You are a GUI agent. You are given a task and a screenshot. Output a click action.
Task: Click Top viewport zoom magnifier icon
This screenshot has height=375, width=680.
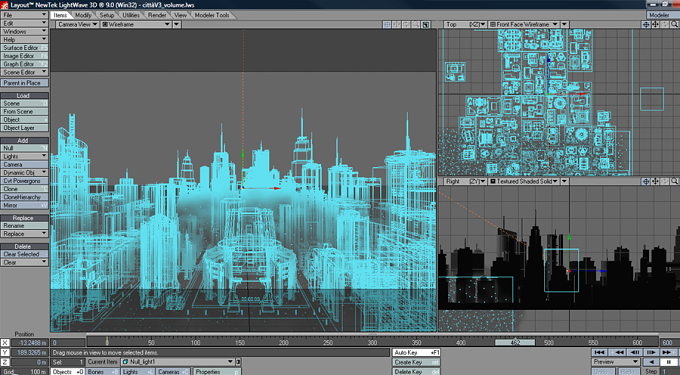click(x=675, y=25)
